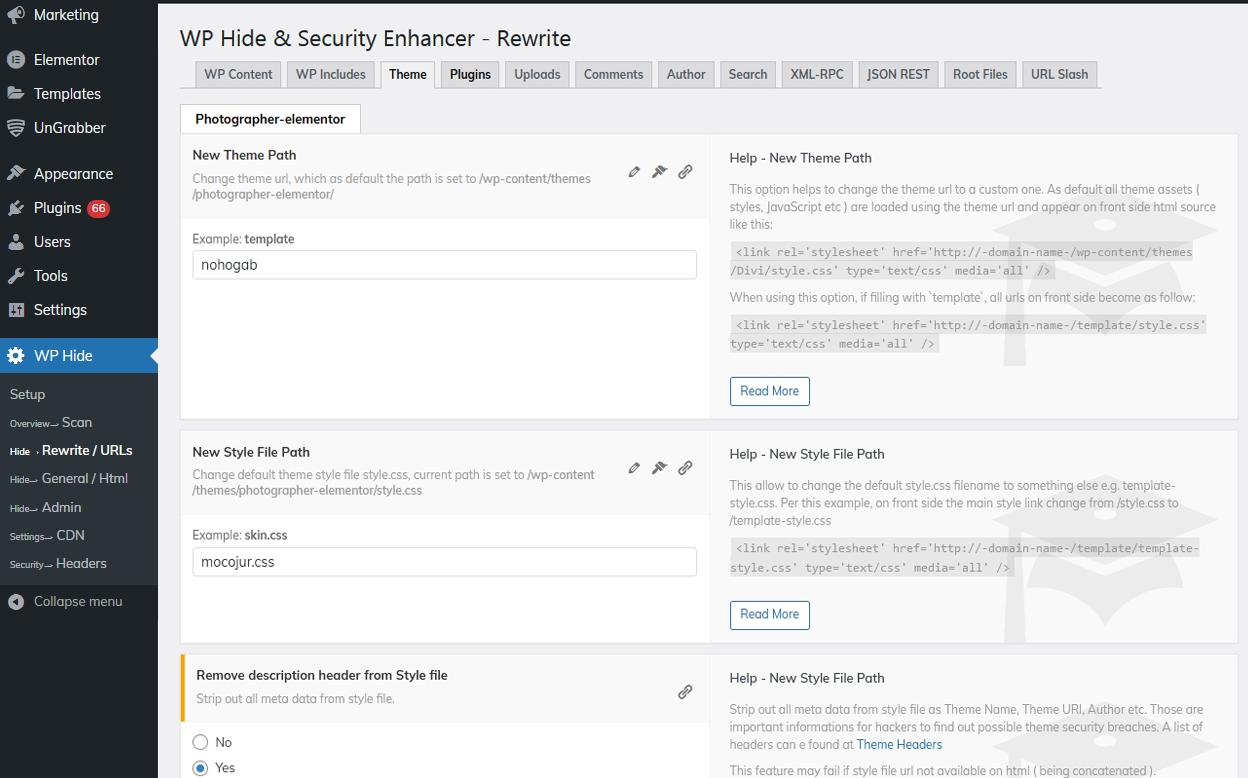Open the XML-RPC tab
This screenshot has height=778, width=1248.
point(817,74)
